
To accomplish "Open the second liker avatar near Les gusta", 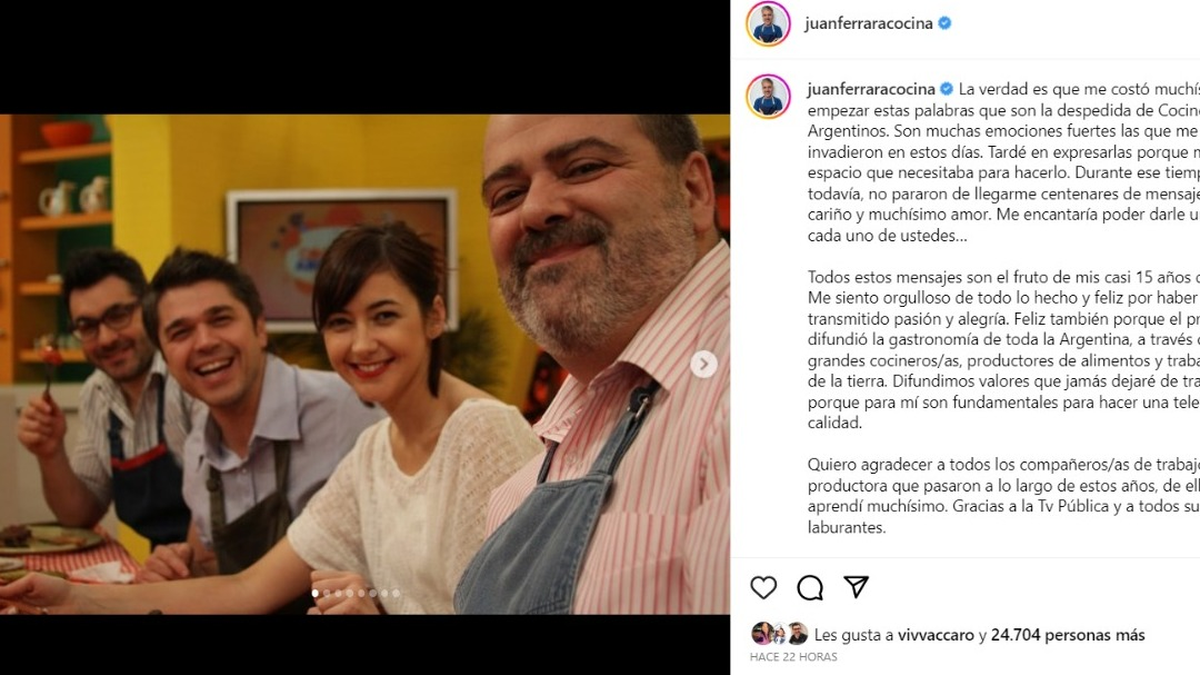I will (779, 633).
